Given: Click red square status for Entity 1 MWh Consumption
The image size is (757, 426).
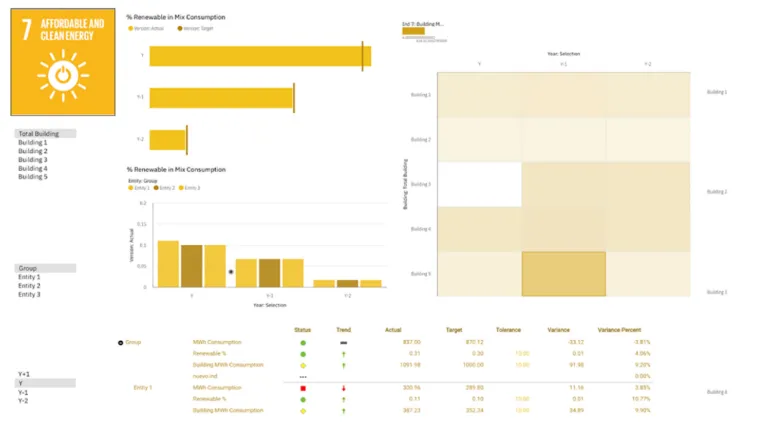Looking at the screenshot, I should [x=303, y=388].
